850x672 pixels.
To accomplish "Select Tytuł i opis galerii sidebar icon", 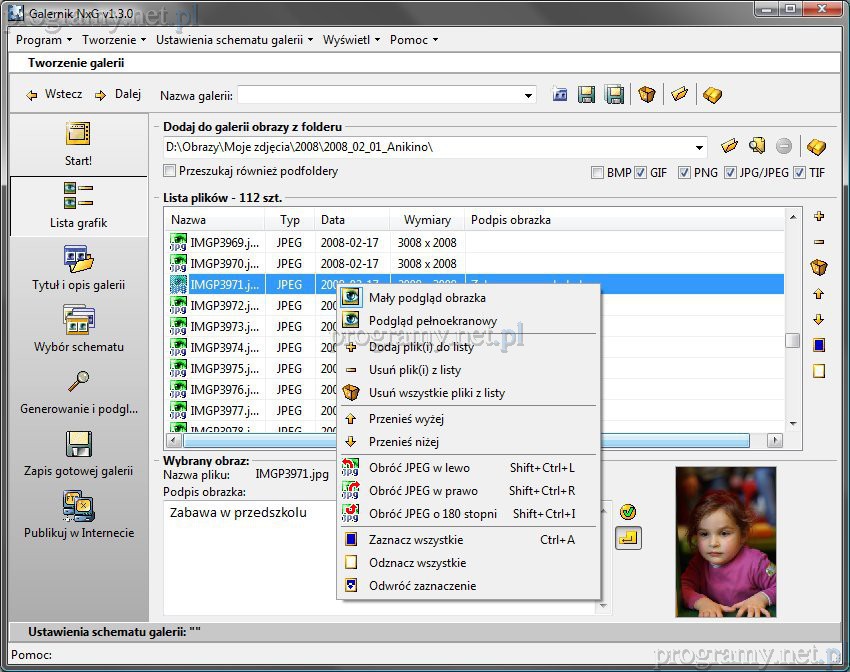I will point(78,267).
